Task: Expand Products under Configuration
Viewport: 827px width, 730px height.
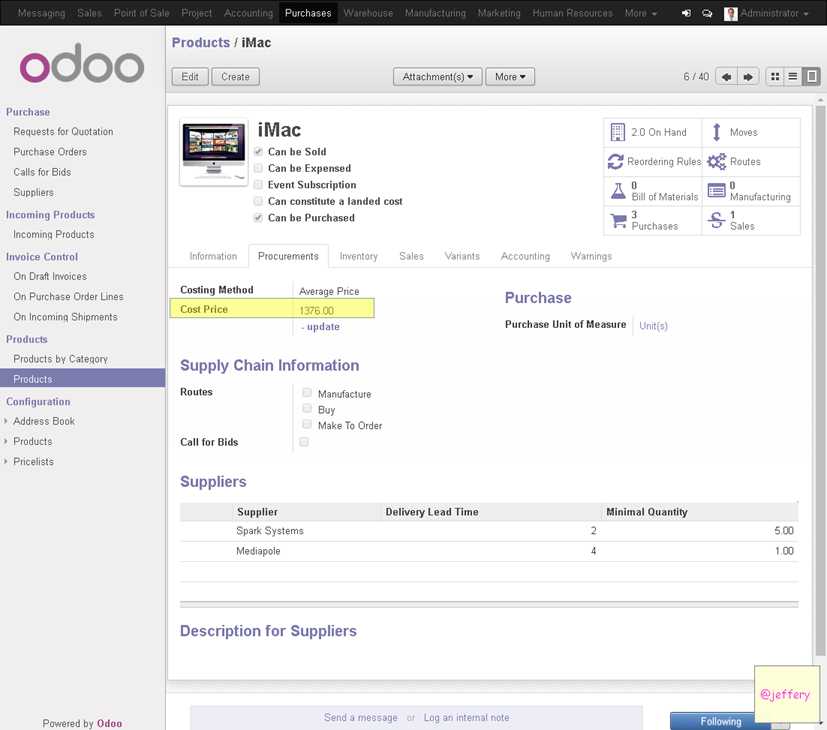Action: pos(32,441)
